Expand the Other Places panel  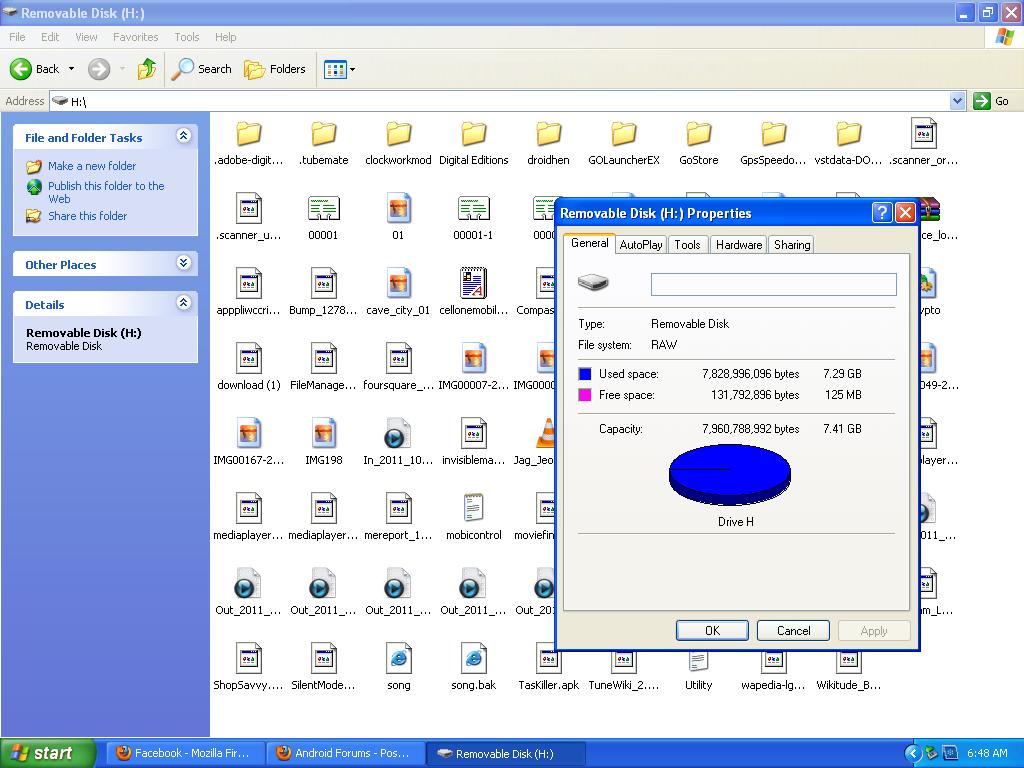pyautogui.click(x=183, y=263)
